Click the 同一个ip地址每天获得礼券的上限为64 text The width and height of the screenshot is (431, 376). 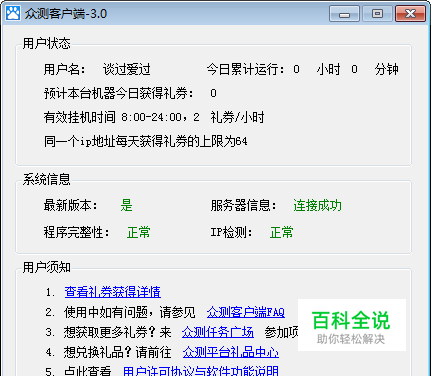coord(146,141)
